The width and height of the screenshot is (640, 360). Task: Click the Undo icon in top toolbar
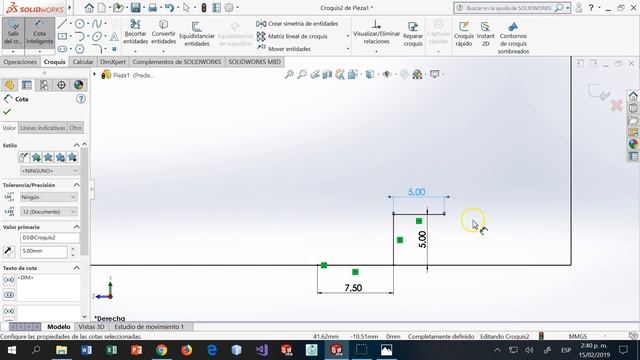169,7
